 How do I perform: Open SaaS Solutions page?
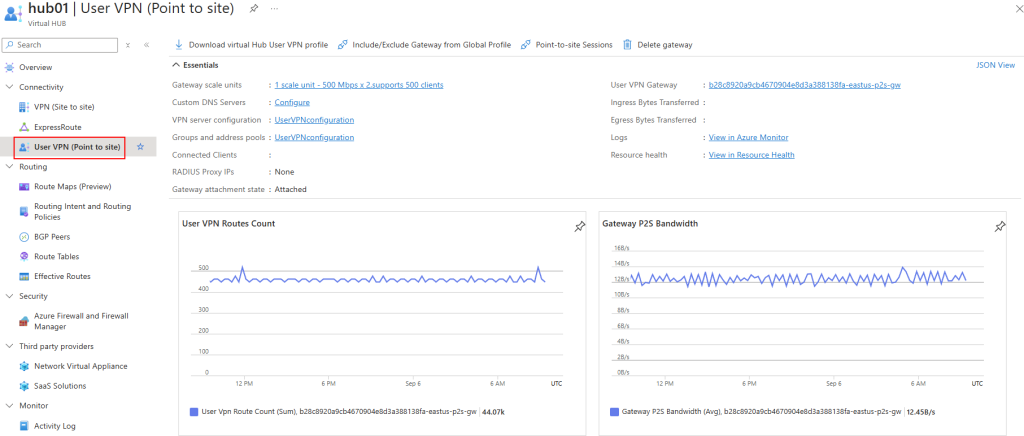coord(59,386)
